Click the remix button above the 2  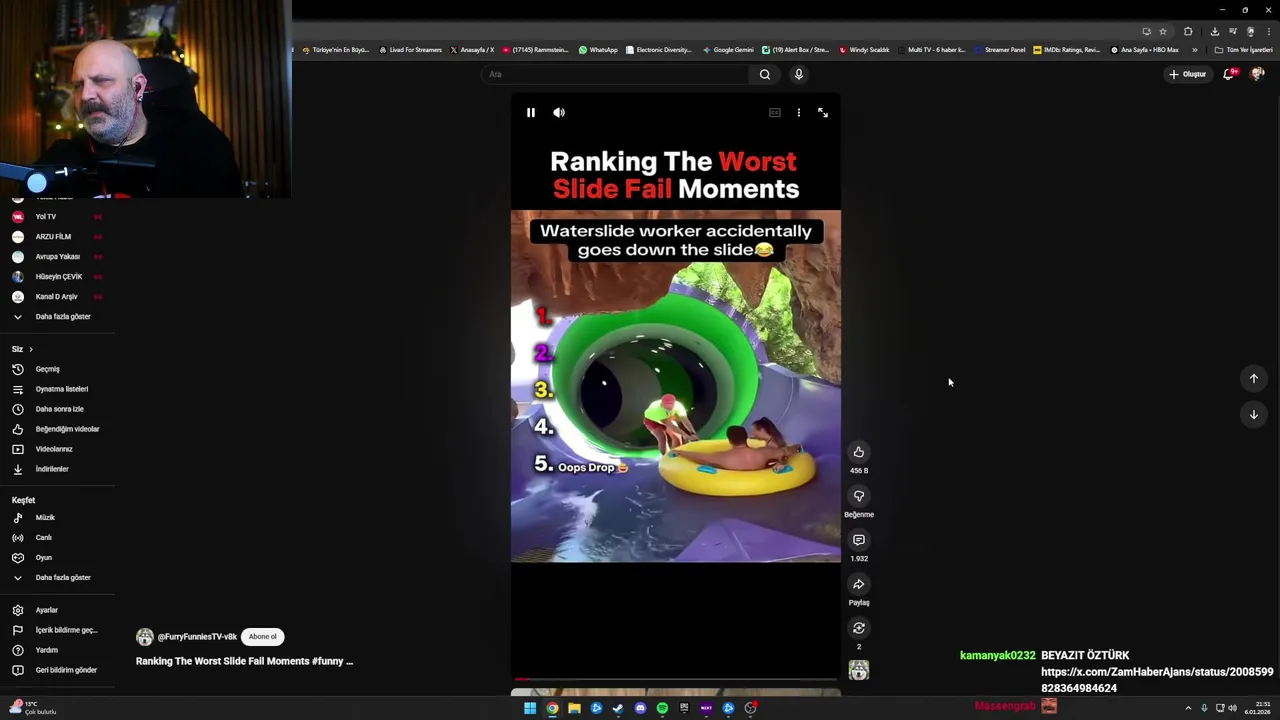(859, 628)
